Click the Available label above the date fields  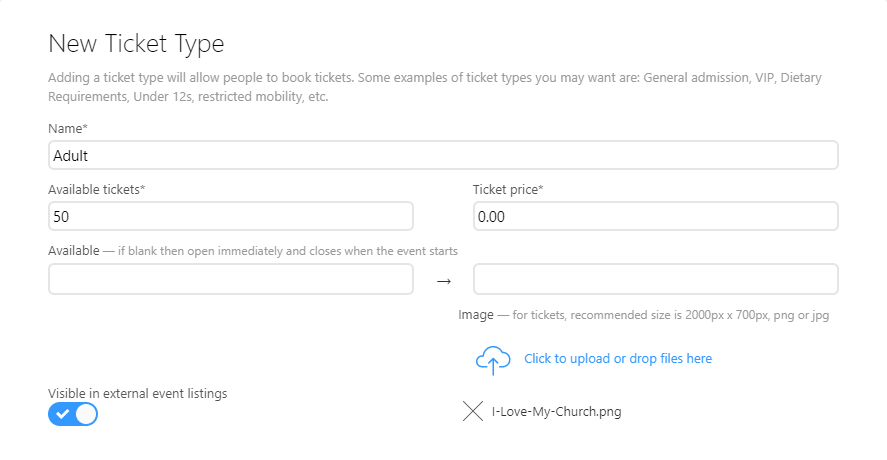pos(74,251)
